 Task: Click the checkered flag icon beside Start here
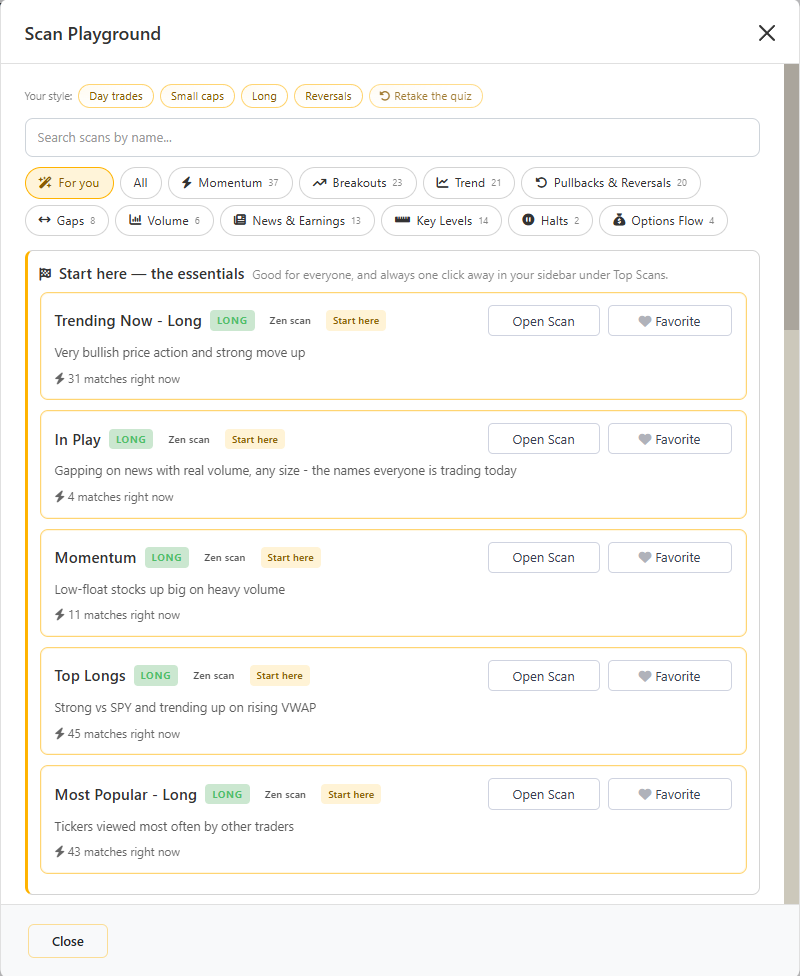(x=45, y=274)
